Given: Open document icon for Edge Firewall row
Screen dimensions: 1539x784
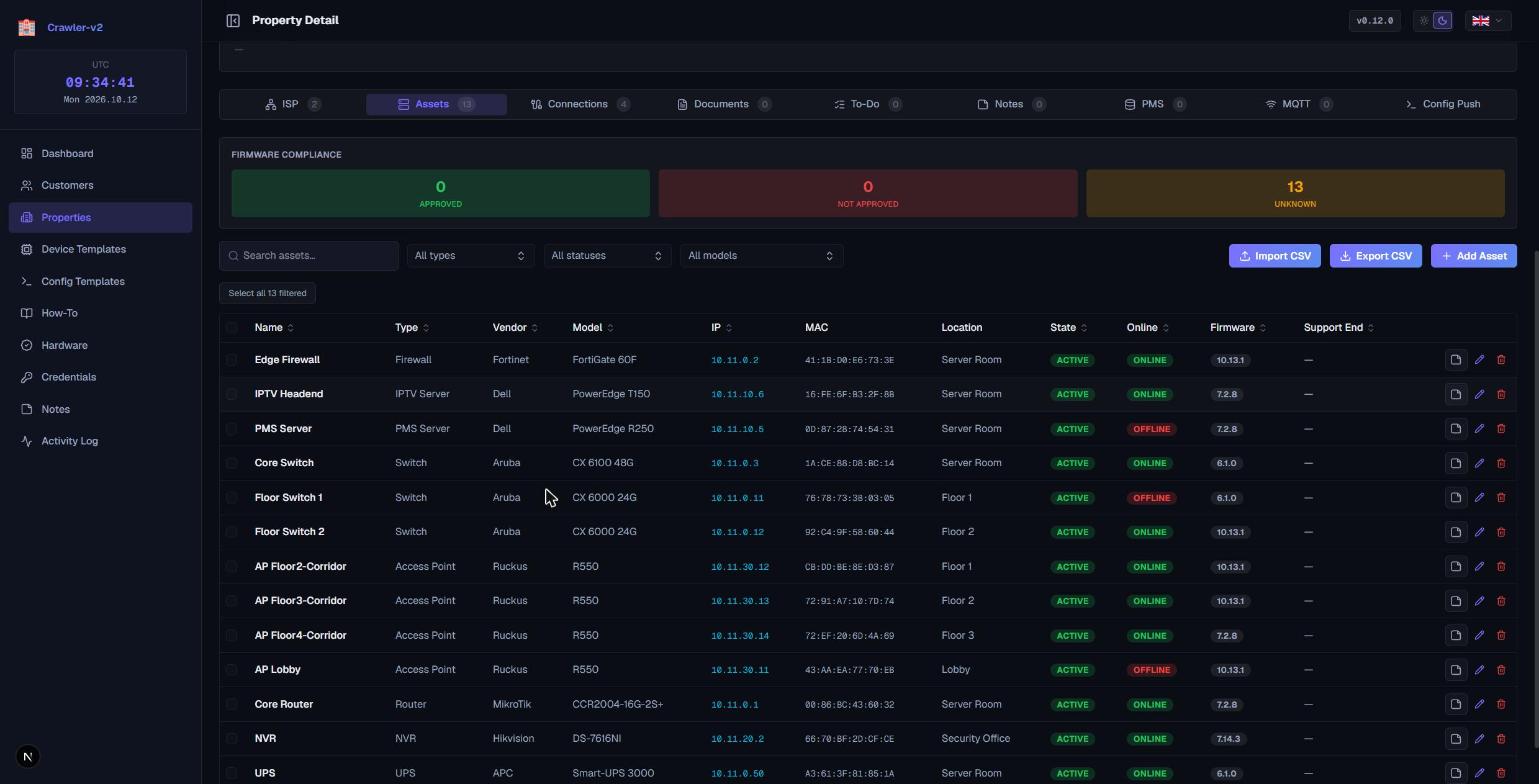Looking at the screenshot, I should point(1456,360).
